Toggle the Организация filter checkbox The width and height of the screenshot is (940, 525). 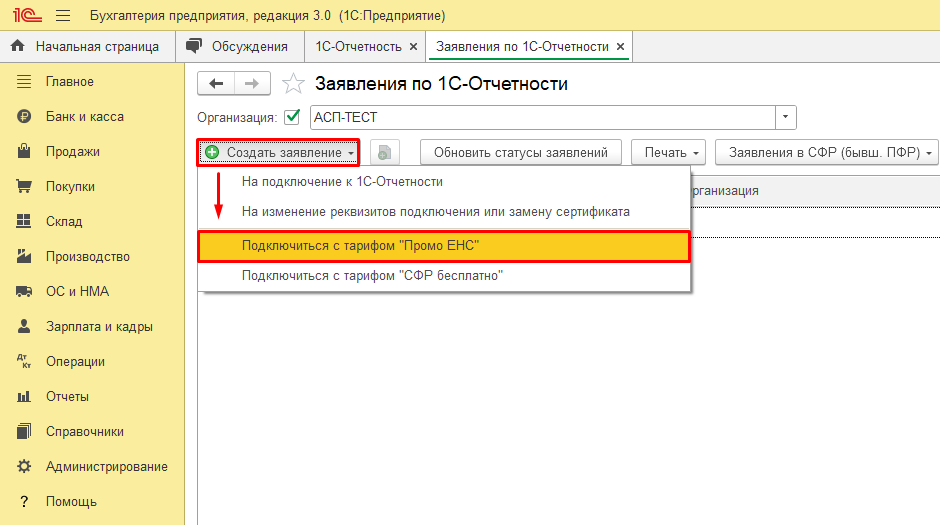click(292, 117)
